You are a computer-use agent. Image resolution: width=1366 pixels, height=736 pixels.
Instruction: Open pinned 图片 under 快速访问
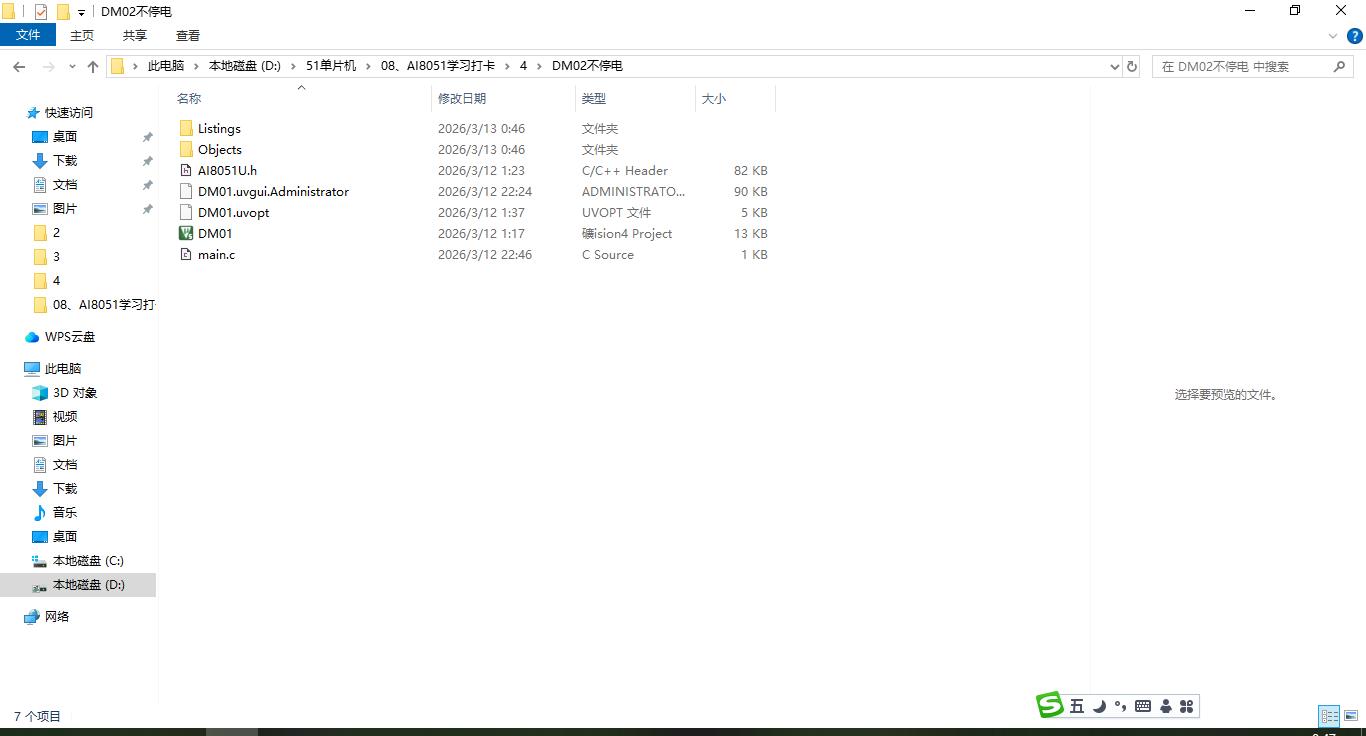click(x=65, y=209)
